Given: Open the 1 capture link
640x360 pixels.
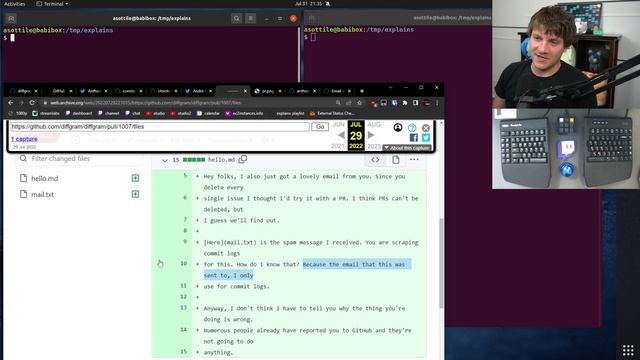Looking at the screenshot, I should point(24,139).
